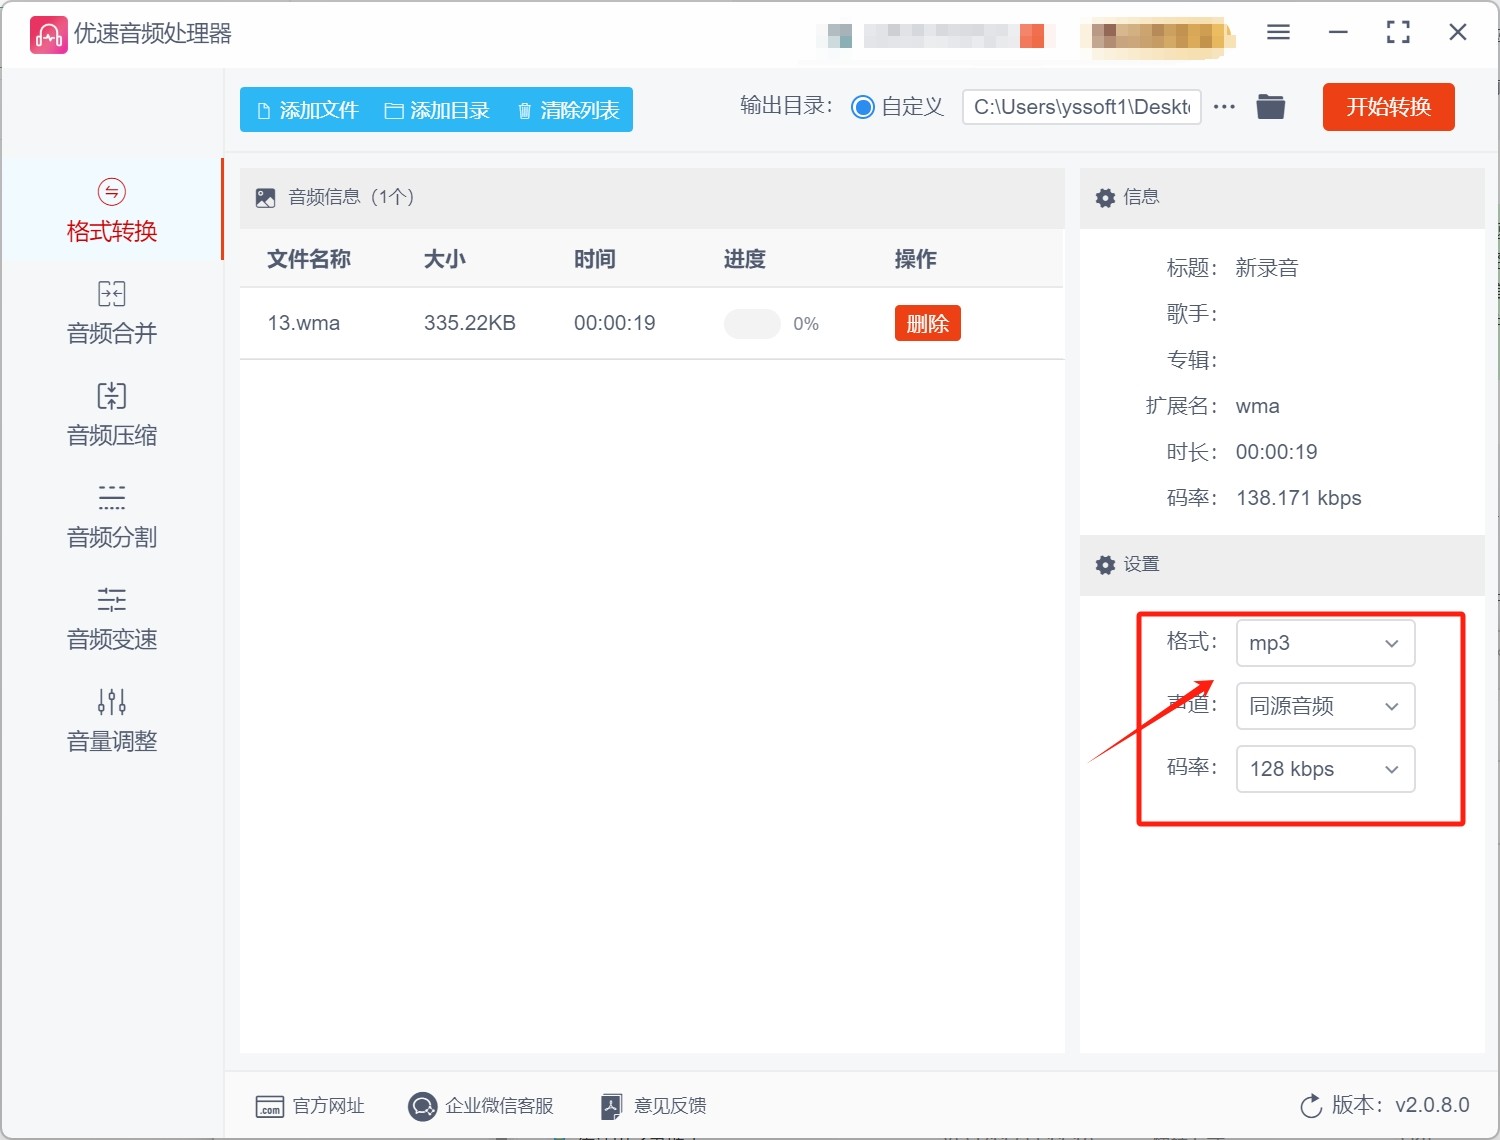
Task: Click the output directory path field
Action: click(1081, 107)
